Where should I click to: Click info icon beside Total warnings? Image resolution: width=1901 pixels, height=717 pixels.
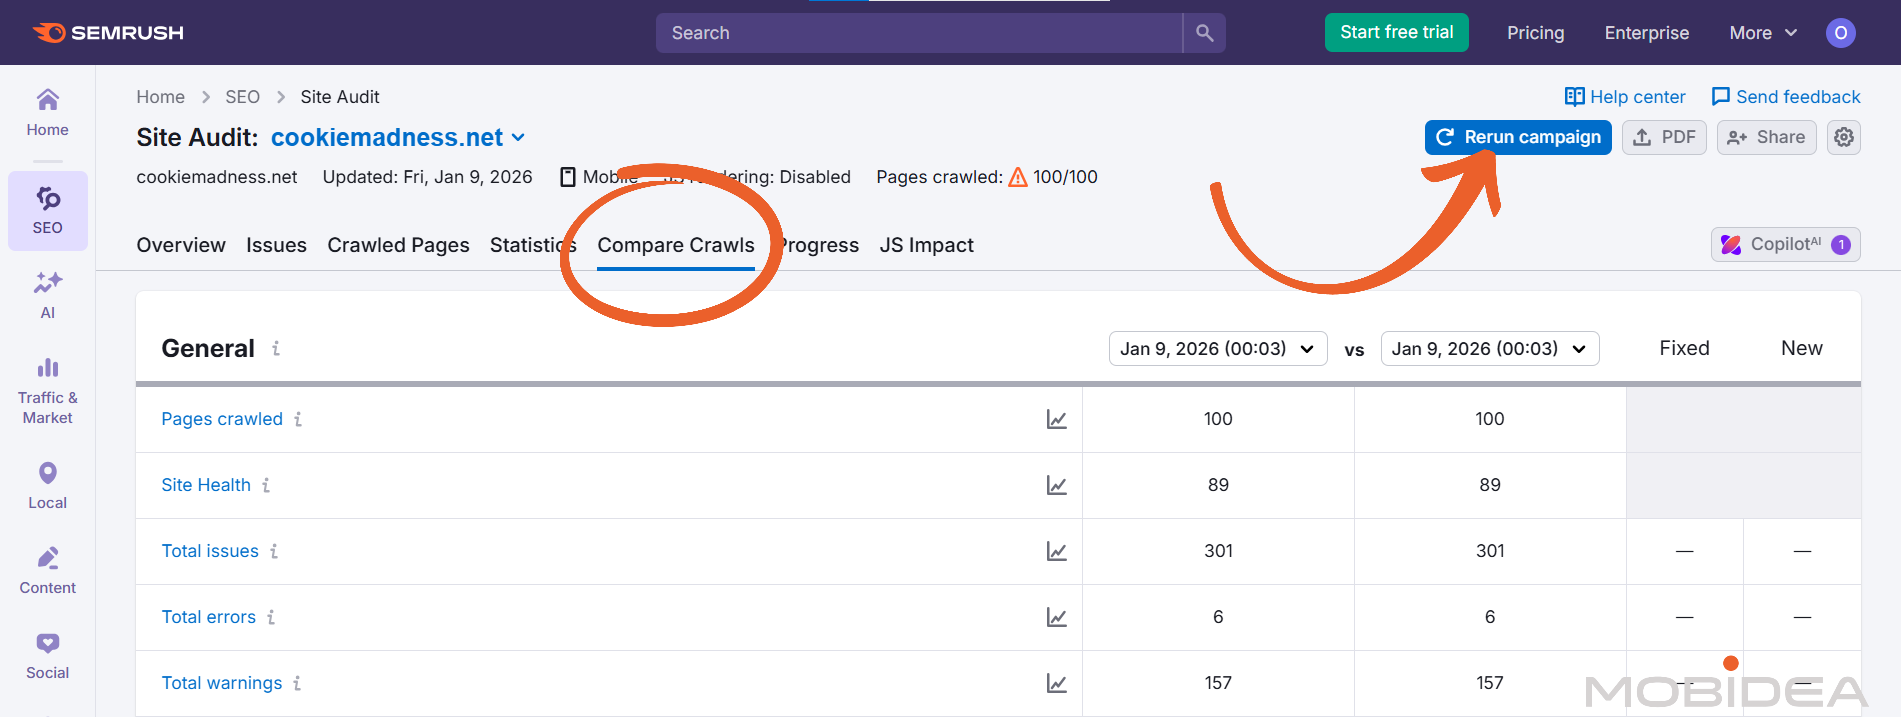[x=297, y=683]
